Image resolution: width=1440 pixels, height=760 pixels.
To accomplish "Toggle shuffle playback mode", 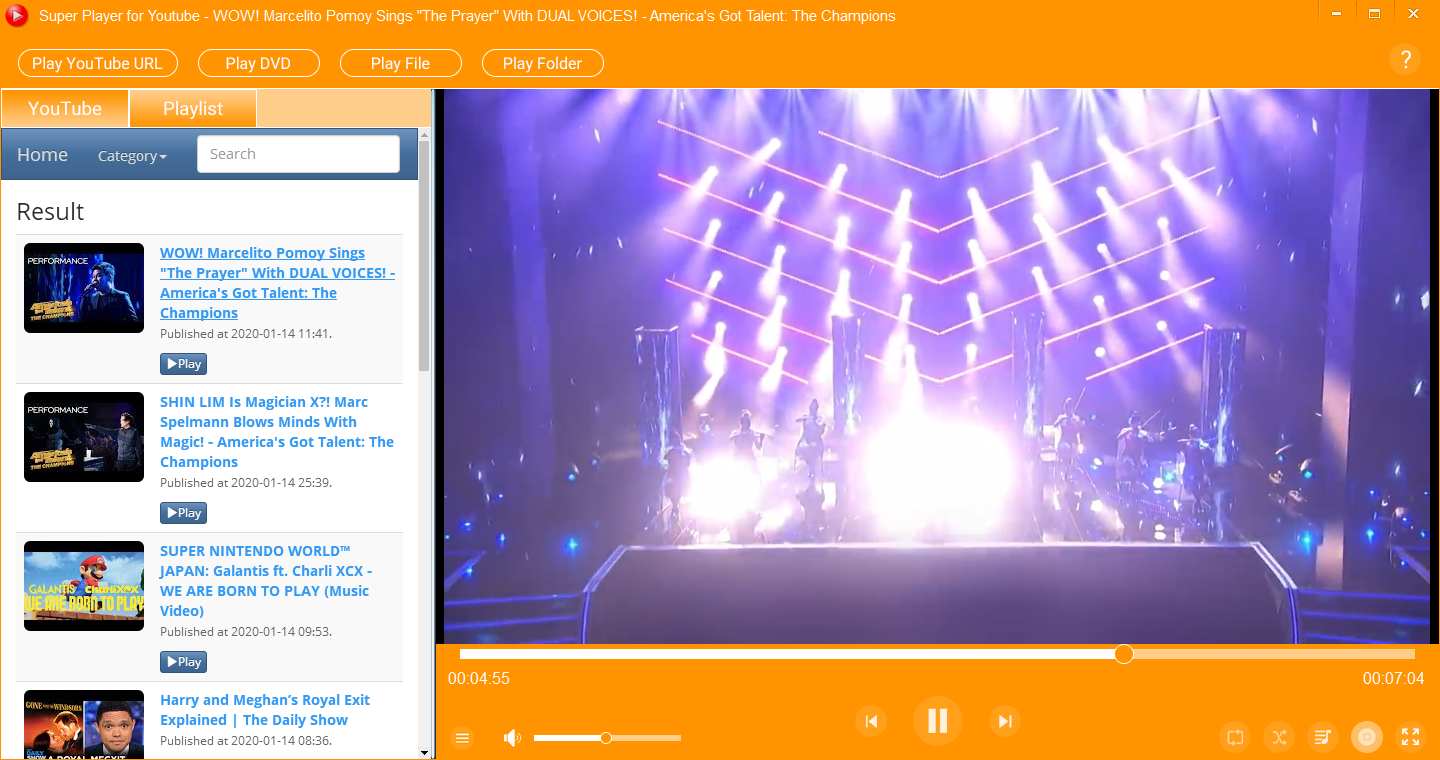I will (1279, 738).
